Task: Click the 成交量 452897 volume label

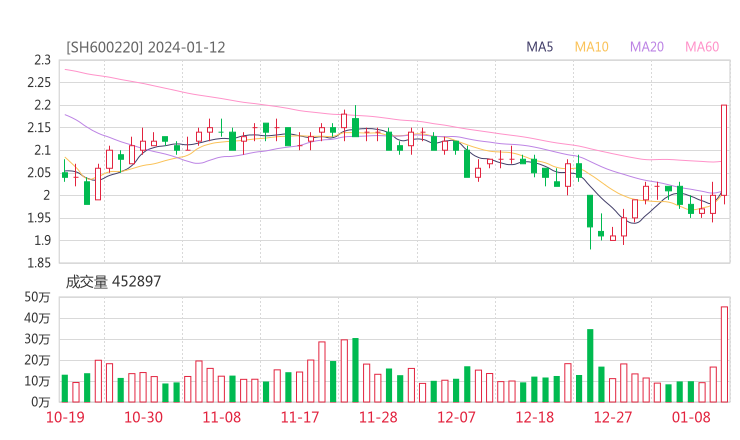Action: pos(113,282)
